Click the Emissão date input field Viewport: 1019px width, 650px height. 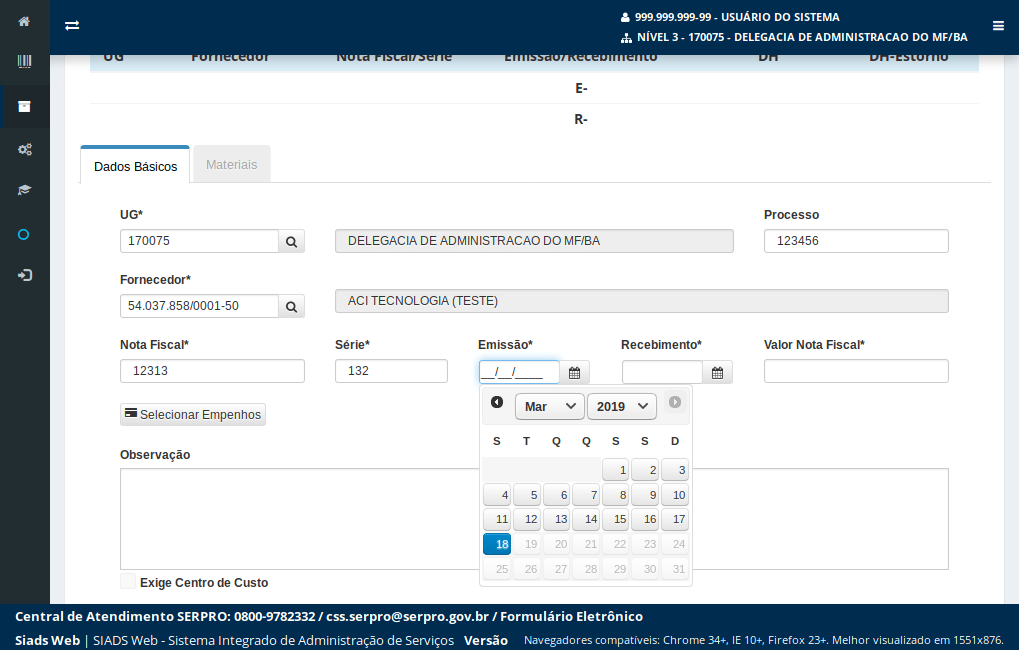click(519, 372)
